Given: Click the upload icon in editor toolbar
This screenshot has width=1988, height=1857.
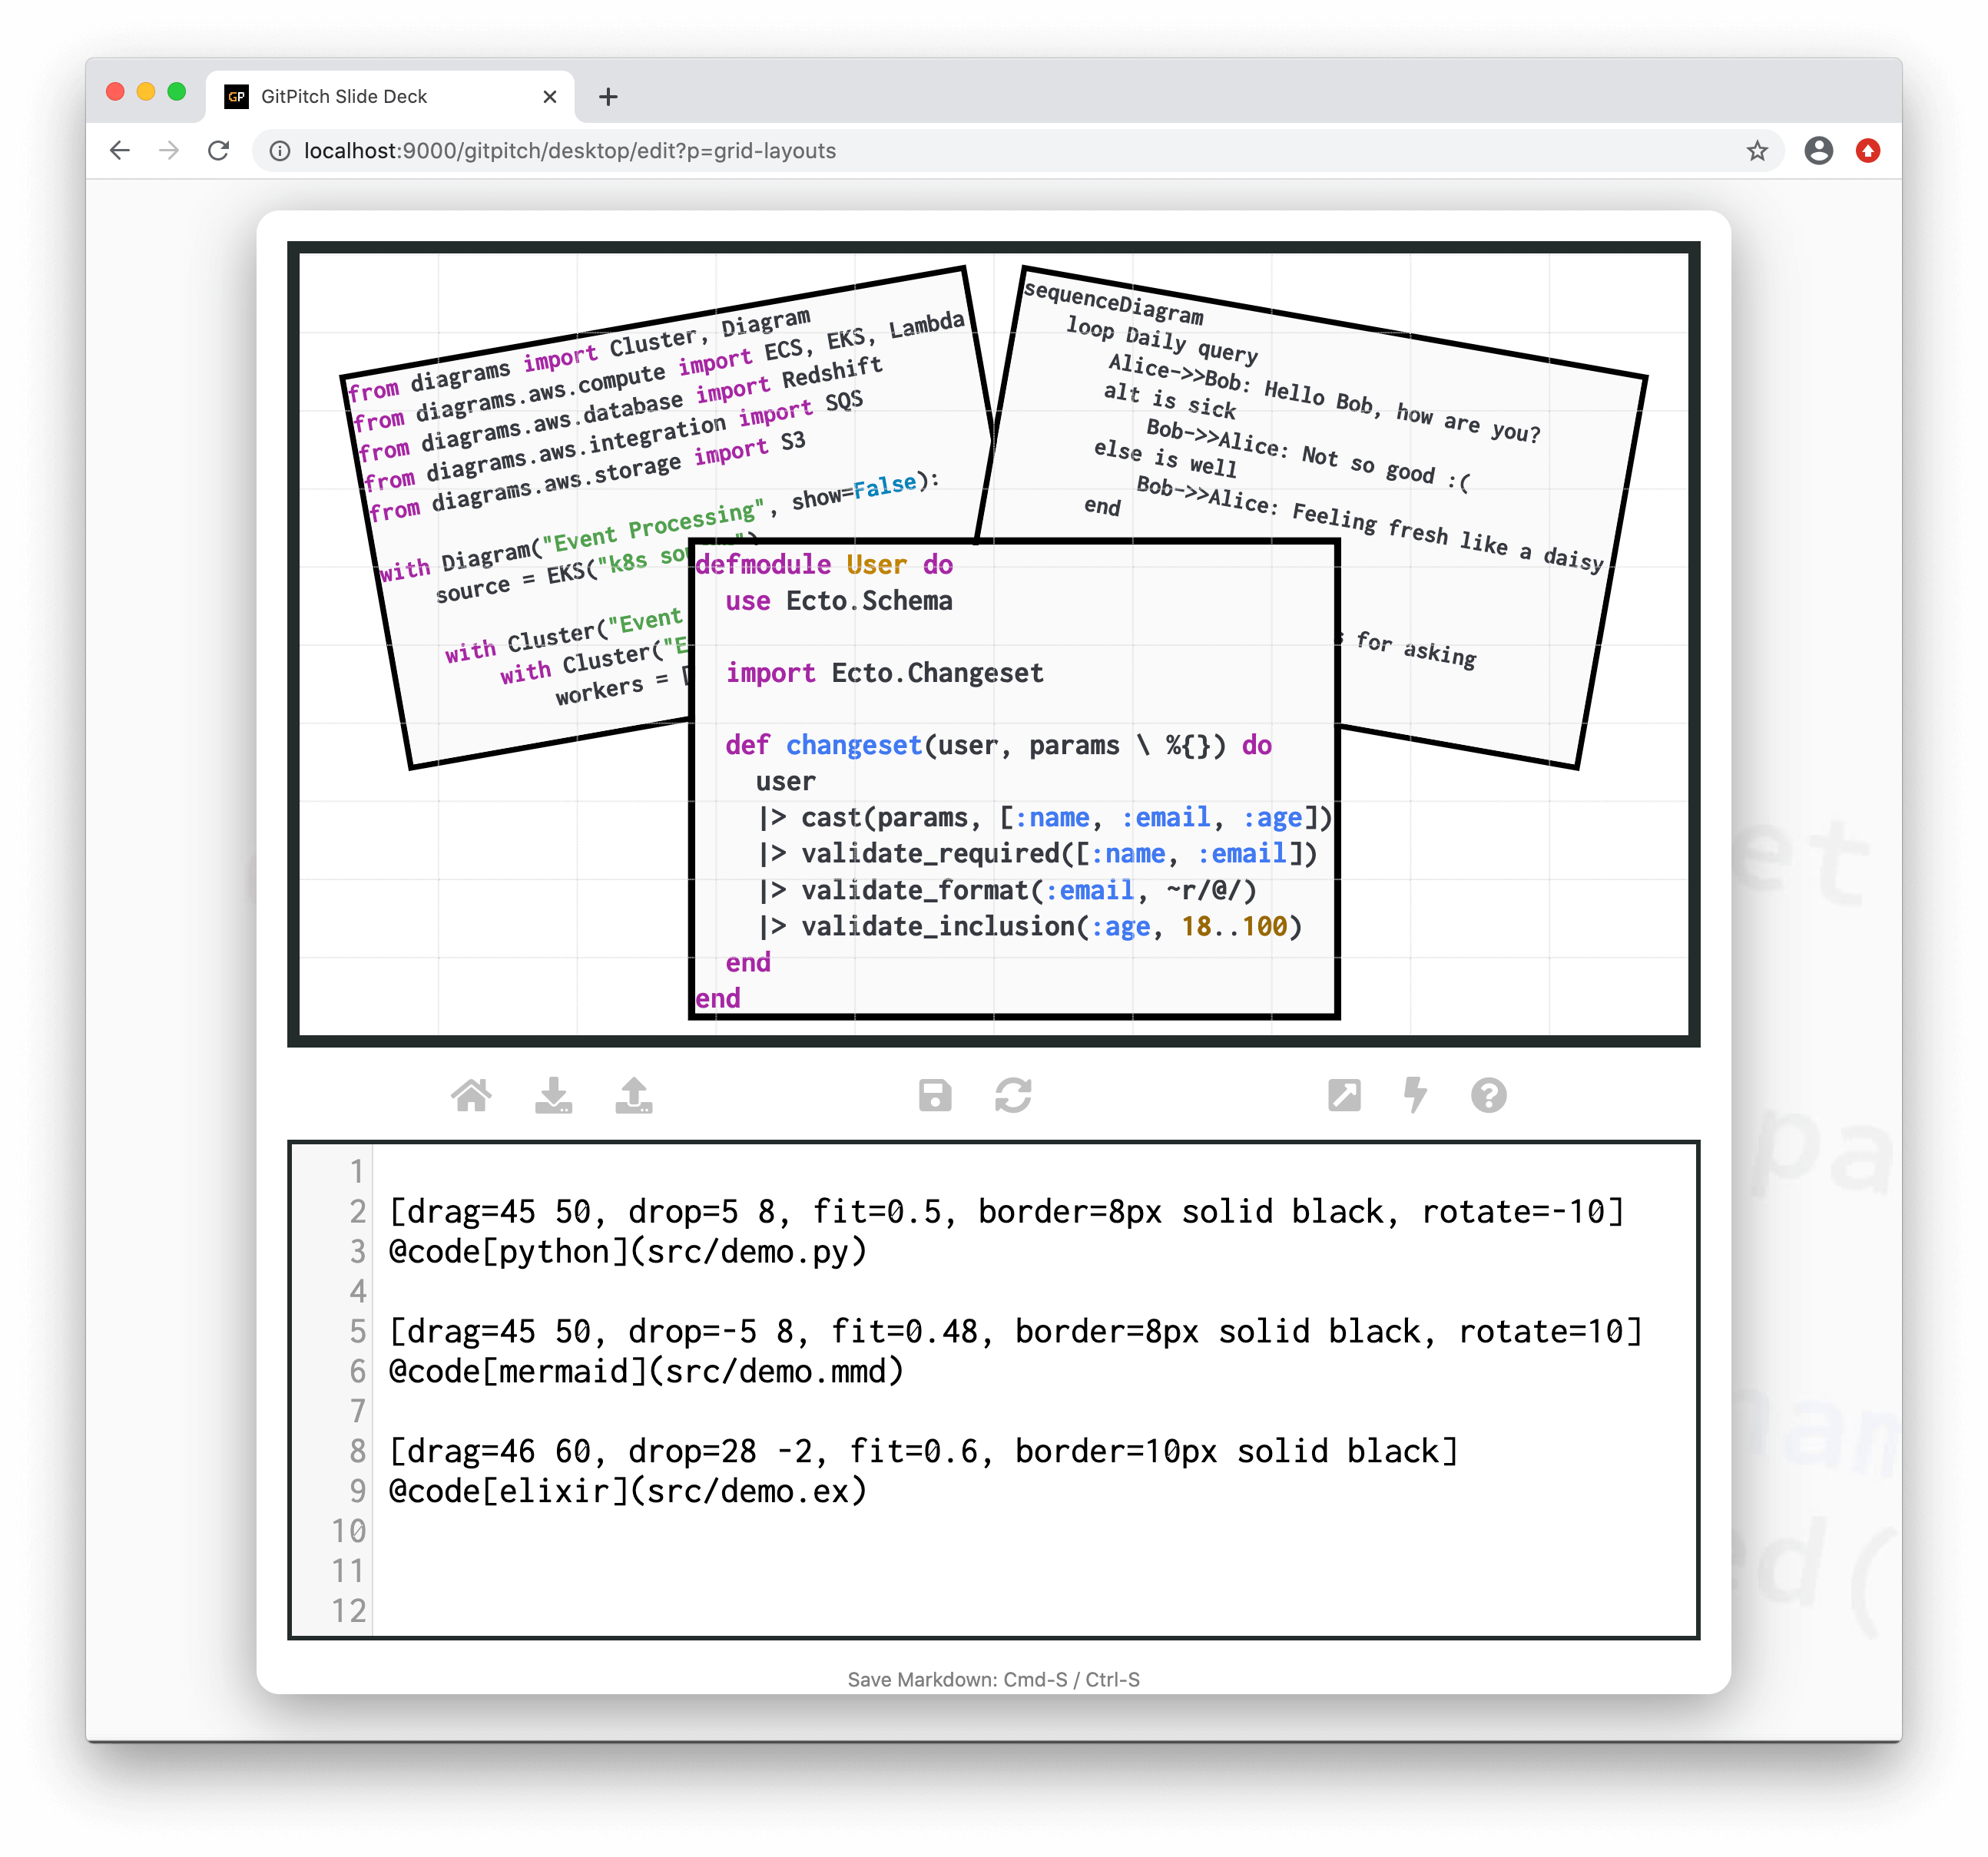Looking at the screenshot, I should pos(634,1096).
